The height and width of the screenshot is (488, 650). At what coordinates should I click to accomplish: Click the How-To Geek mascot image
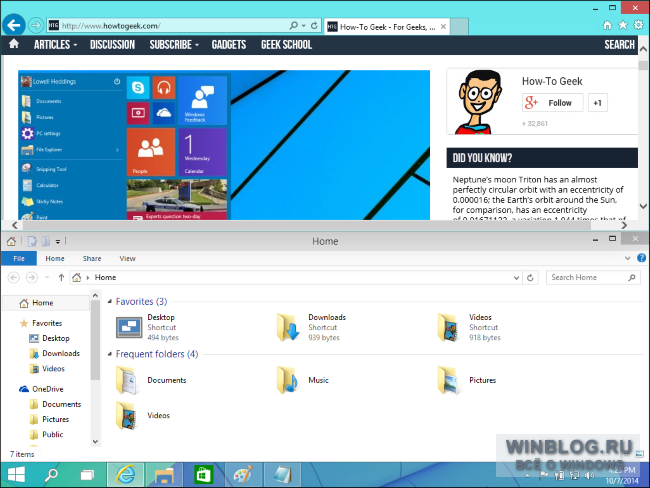479,102
